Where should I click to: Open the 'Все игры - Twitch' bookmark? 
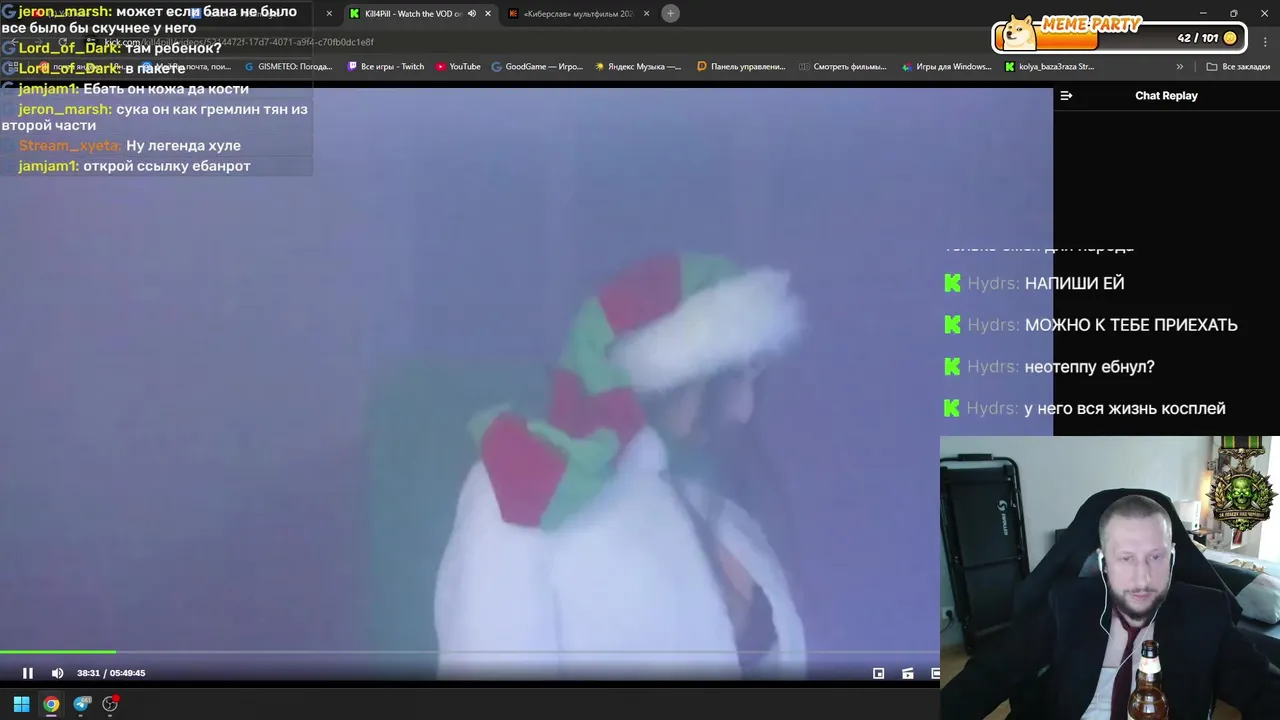(x=386, y=67)
